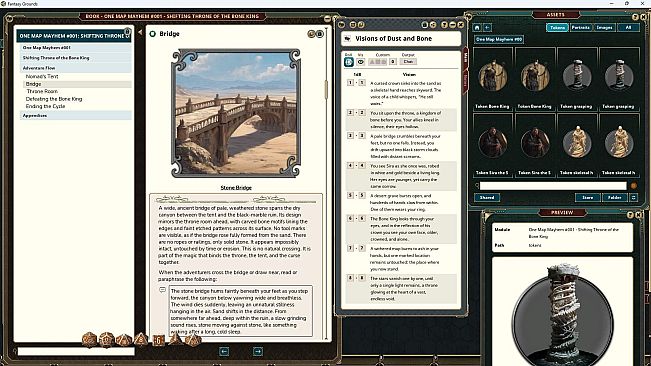
Task: Click the last die on the dice tray
Action: [193, 340]
